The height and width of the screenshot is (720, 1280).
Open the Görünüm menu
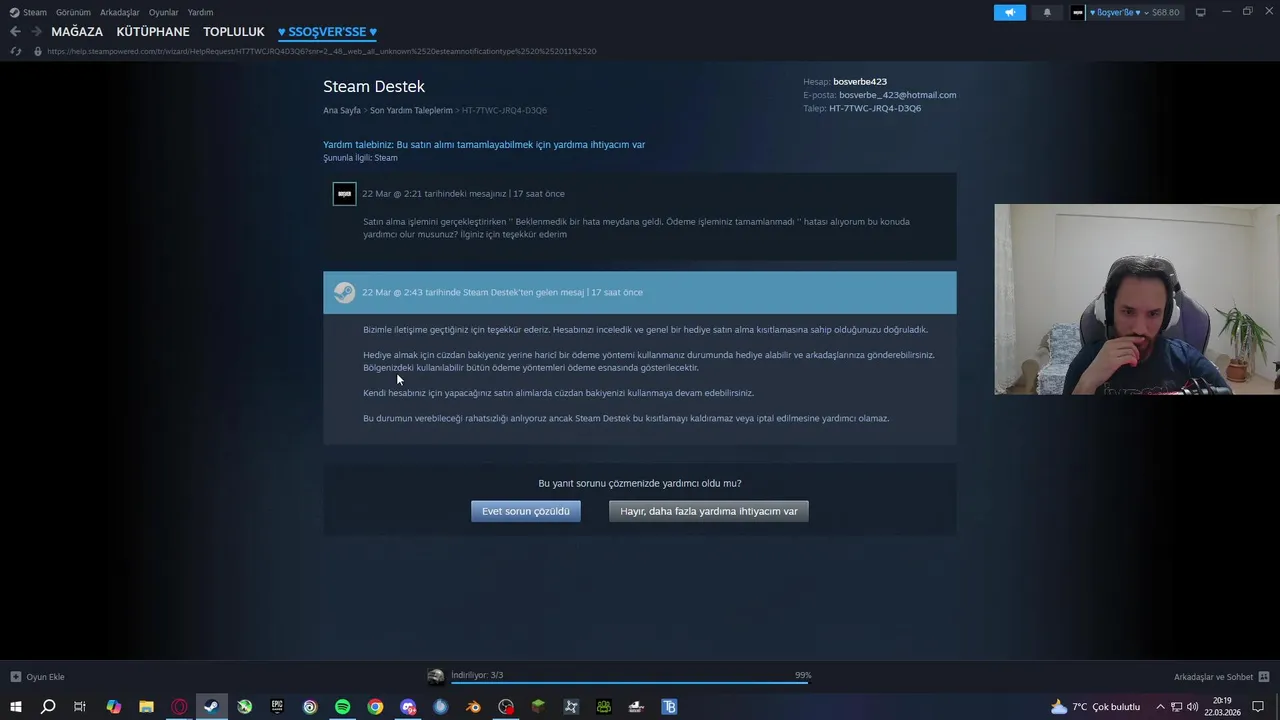pyautogui.click(x=73, y=13)
